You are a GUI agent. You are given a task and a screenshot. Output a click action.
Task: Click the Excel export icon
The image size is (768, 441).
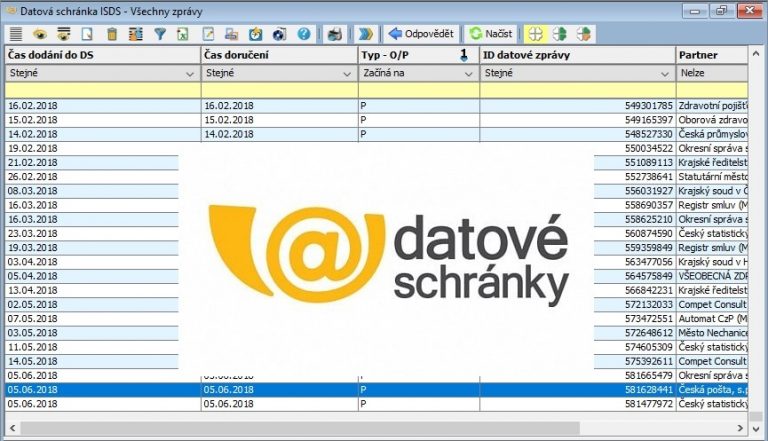point(183,34)
